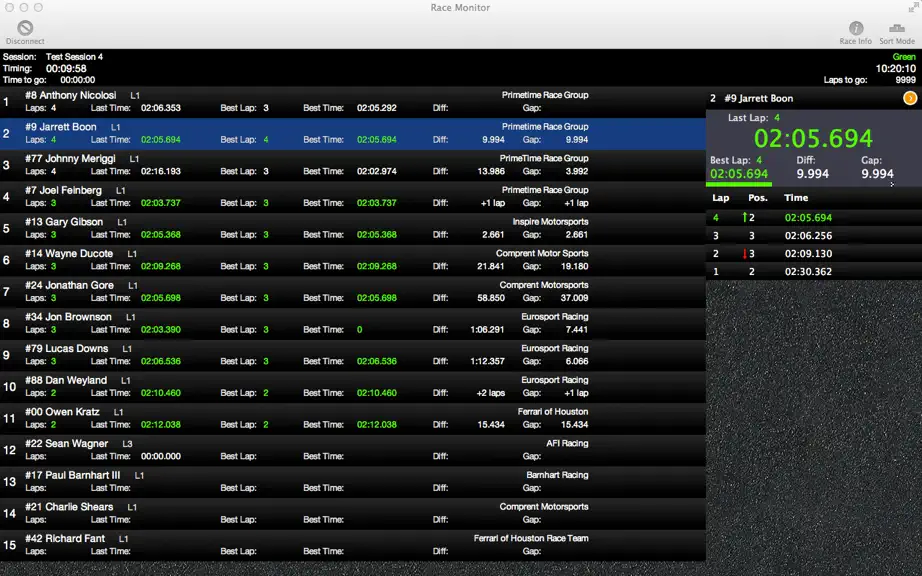922x576 pixels.
Task: Click the Lap column header in detail panel
Action: pyautogui.click(x=720, y=198)
